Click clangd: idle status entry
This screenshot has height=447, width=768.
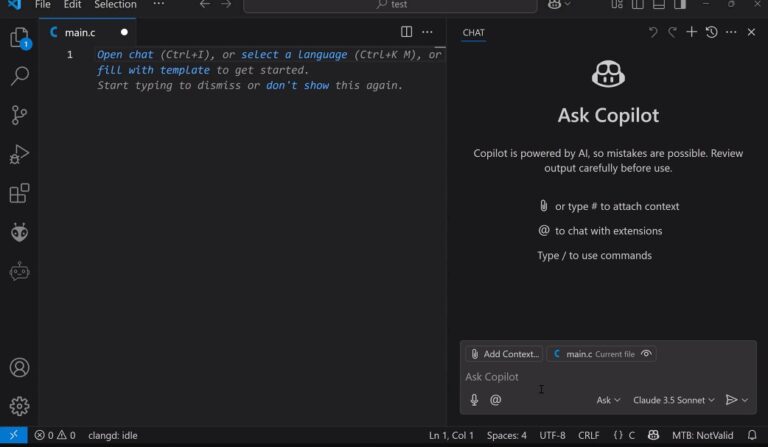[x=113, y=435]
